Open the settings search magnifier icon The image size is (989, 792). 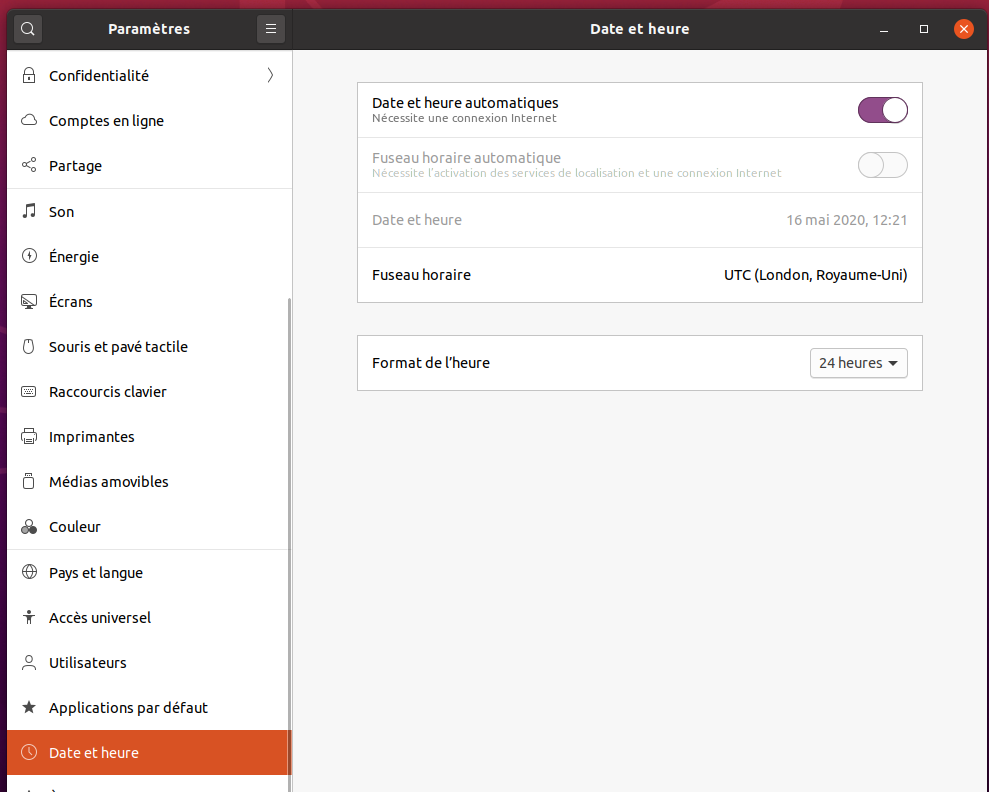[x=28, y=29]
